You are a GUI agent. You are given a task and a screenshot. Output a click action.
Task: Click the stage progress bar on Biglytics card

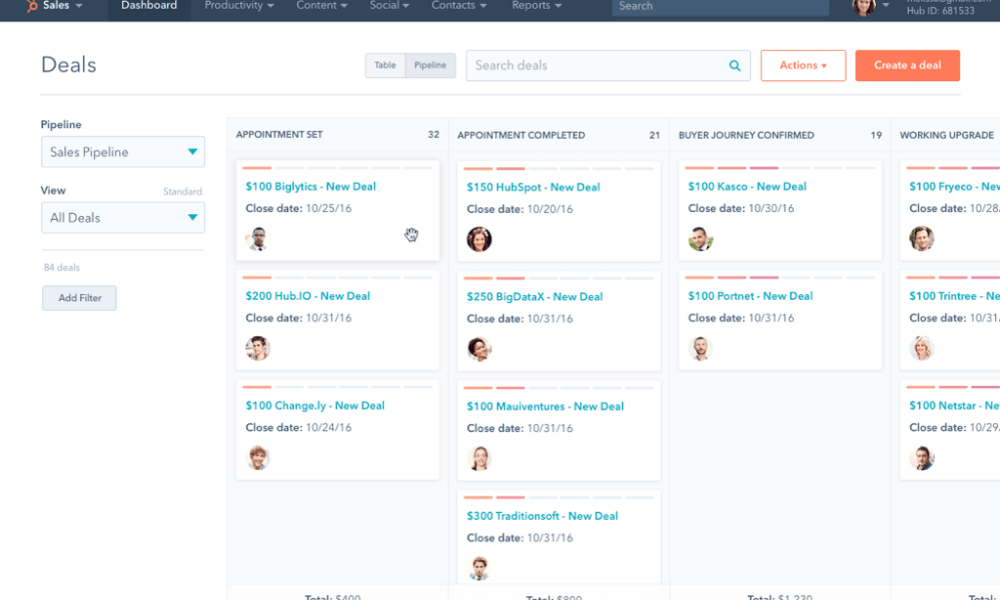click(337, 168)
